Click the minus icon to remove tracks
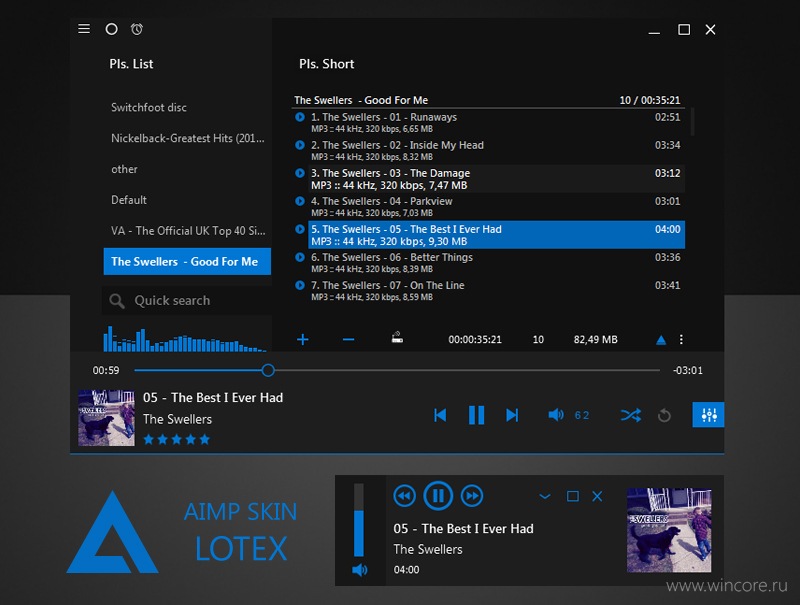Image resolution: width=800 pixels, height=605 pixels. (x=348, y=339)
